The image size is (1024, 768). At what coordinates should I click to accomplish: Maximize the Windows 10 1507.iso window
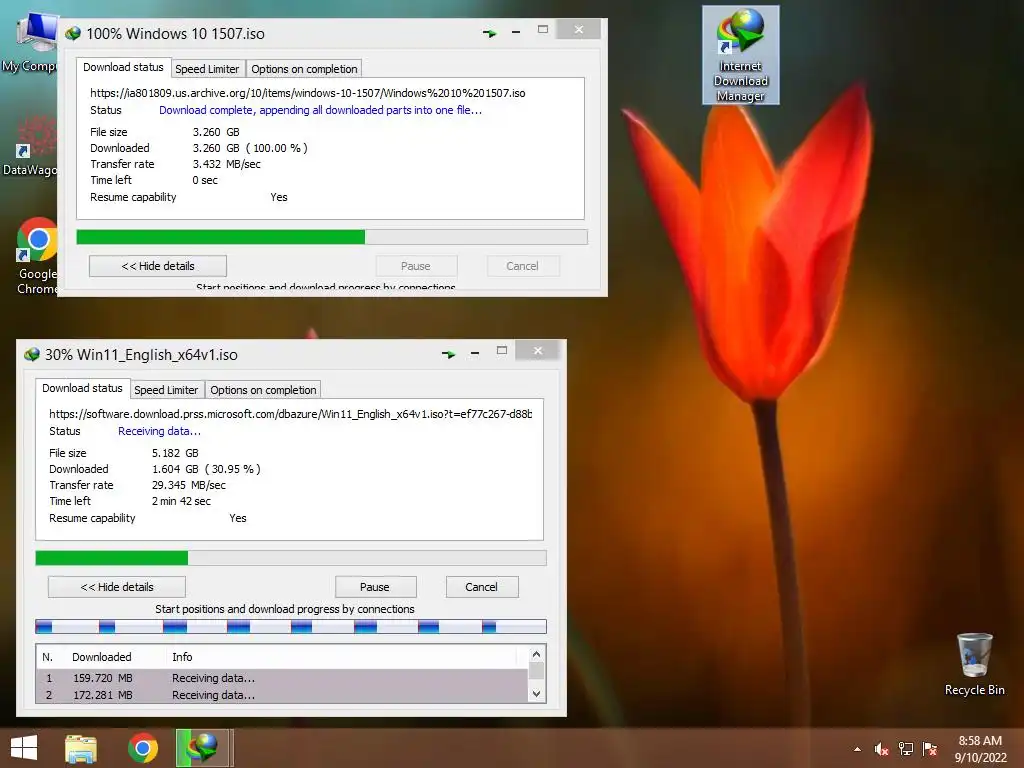(543, 29)
